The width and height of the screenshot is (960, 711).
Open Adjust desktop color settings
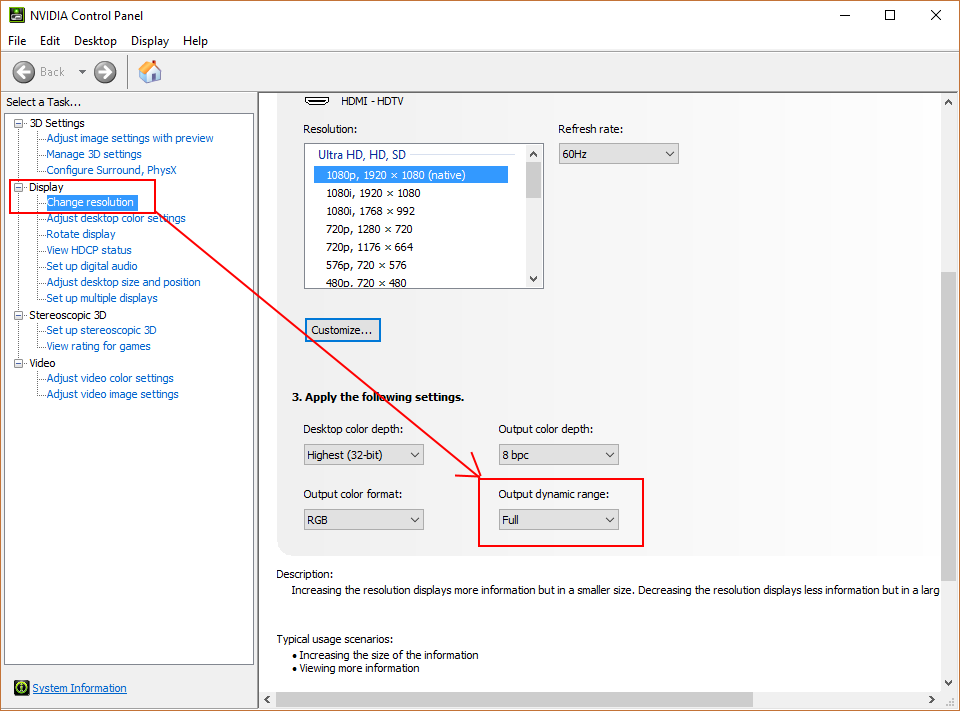click(x=116, y=218)
